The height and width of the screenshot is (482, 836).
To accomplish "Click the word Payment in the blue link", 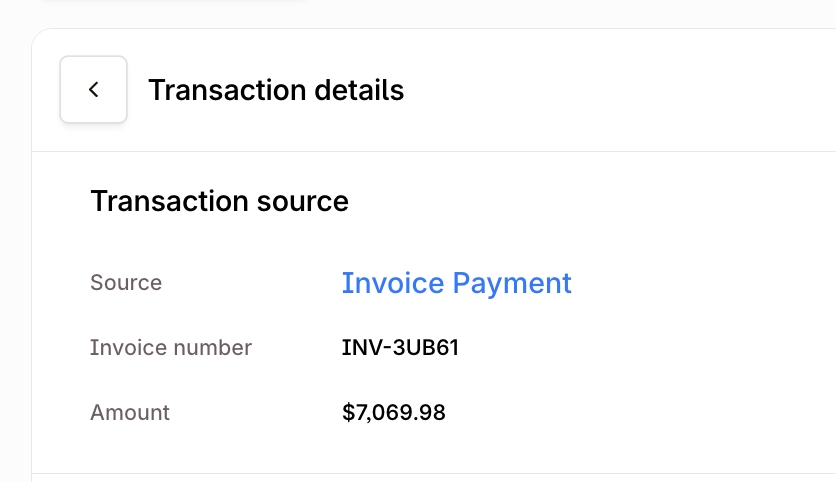I will pyautogui.click(x=513, y=283).
